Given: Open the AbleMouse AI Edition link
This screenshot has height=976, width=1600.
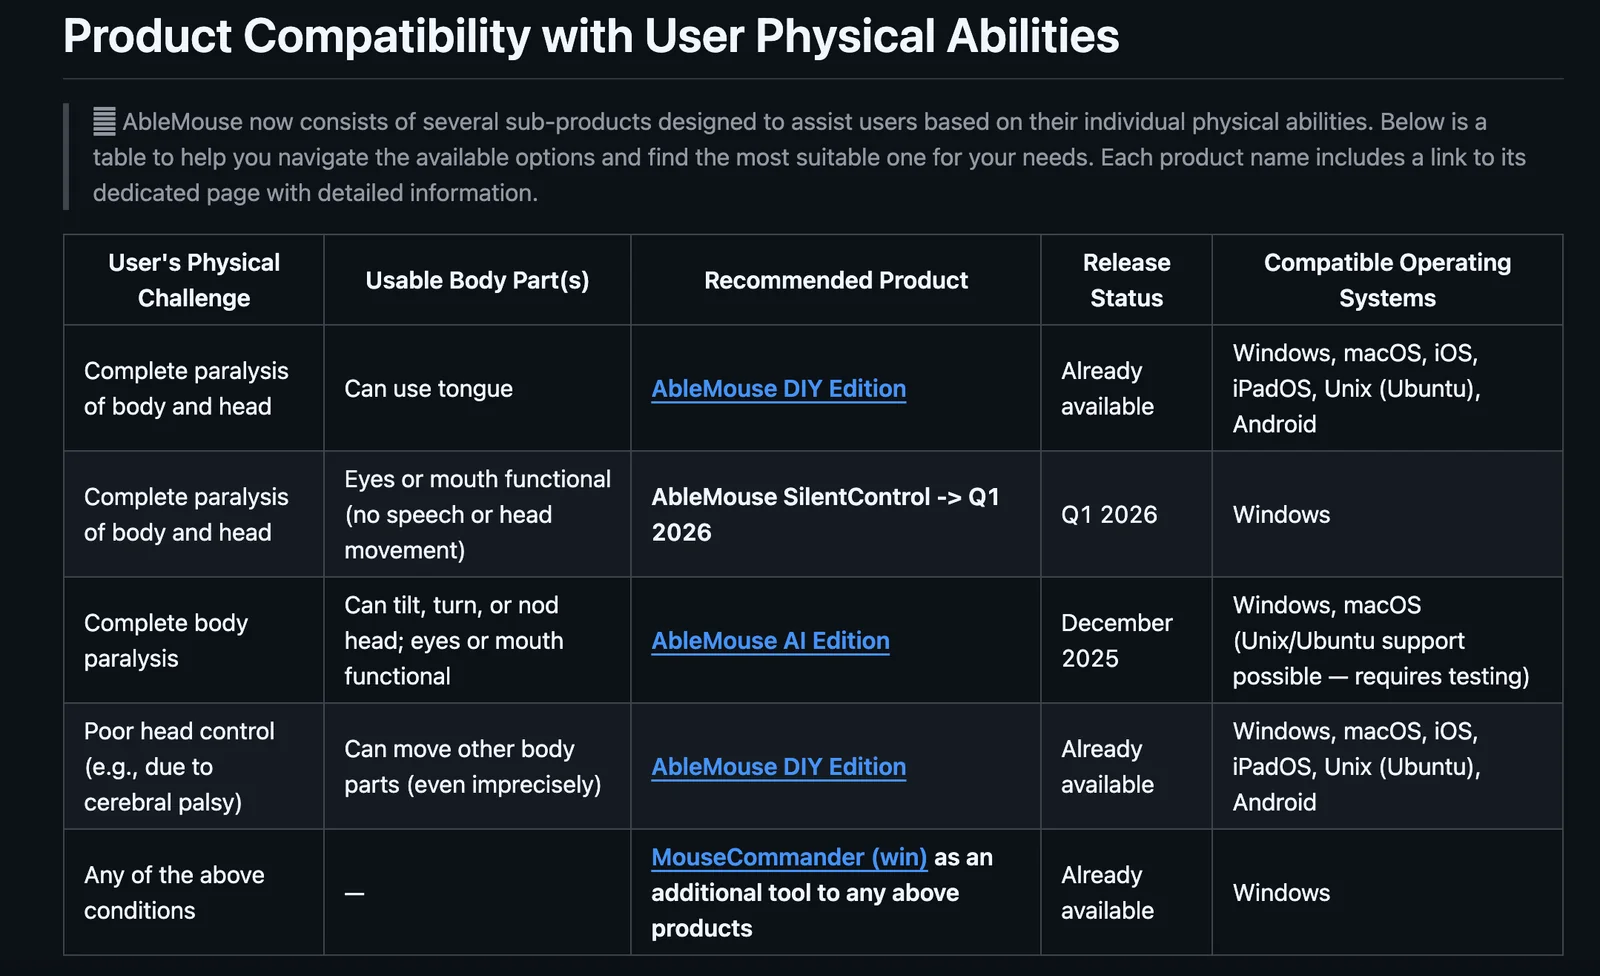Looking at the screenshot, I should coord(770,641).
